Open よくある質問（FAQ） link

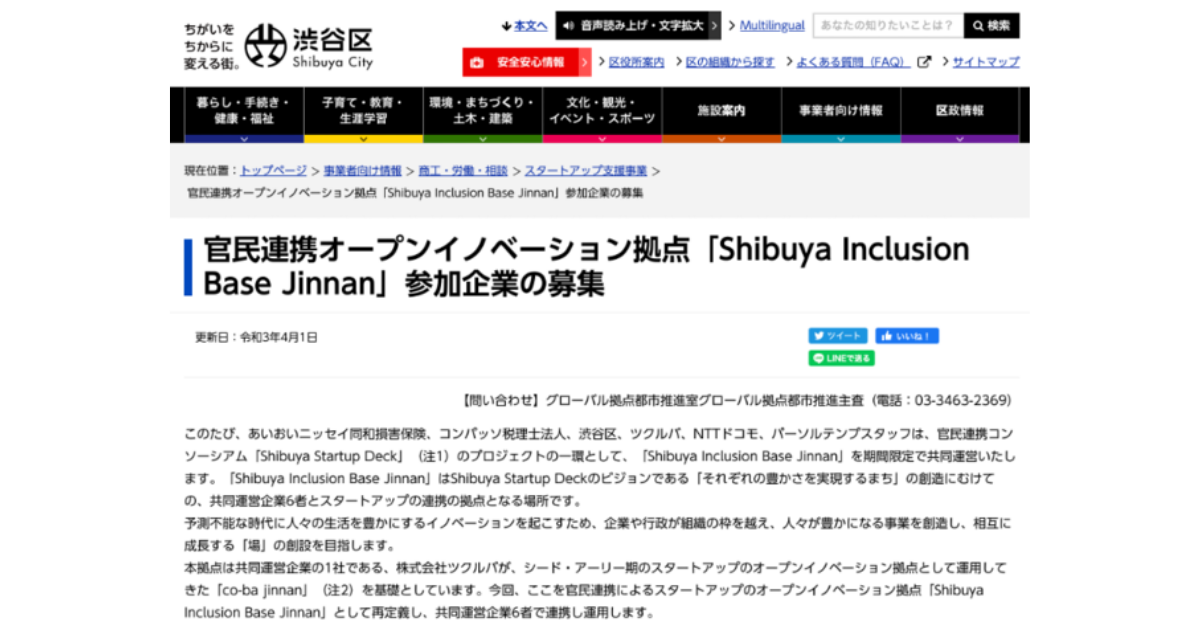pyautogui.click(x=853, y=62)
